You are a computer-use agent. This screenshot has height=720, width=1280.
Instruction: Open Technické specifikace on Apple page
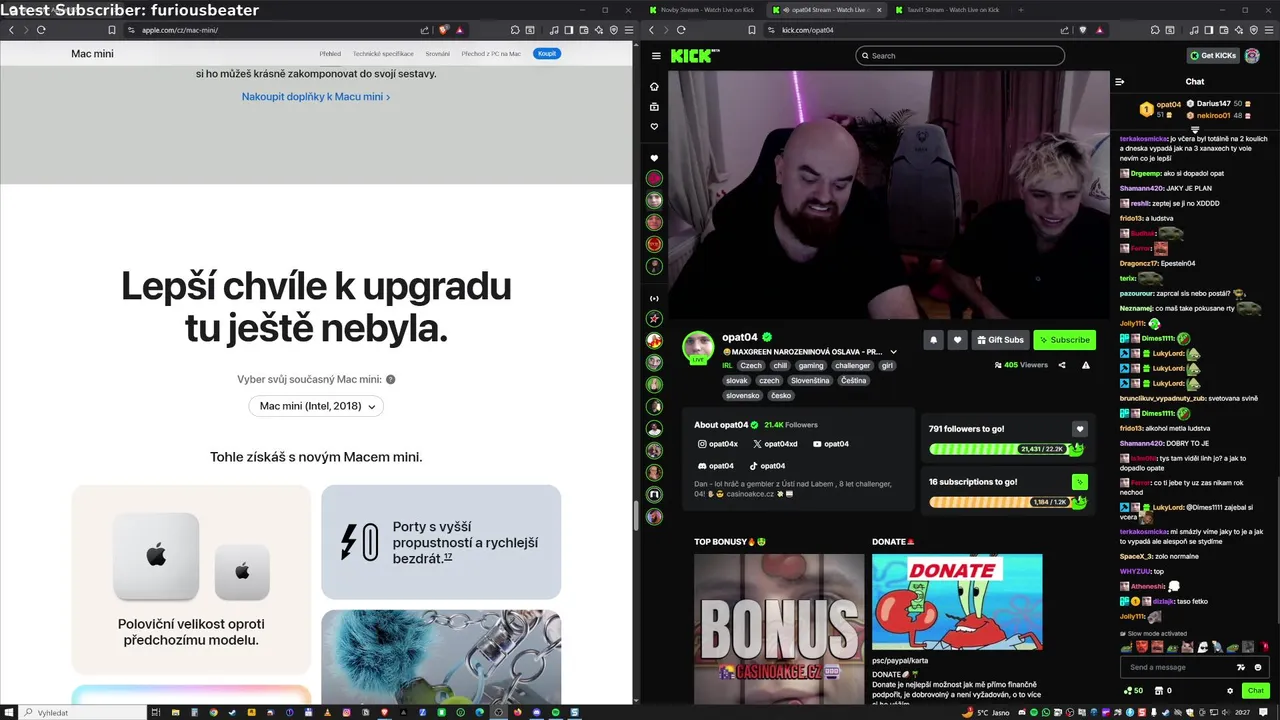[x=383, y=53]
